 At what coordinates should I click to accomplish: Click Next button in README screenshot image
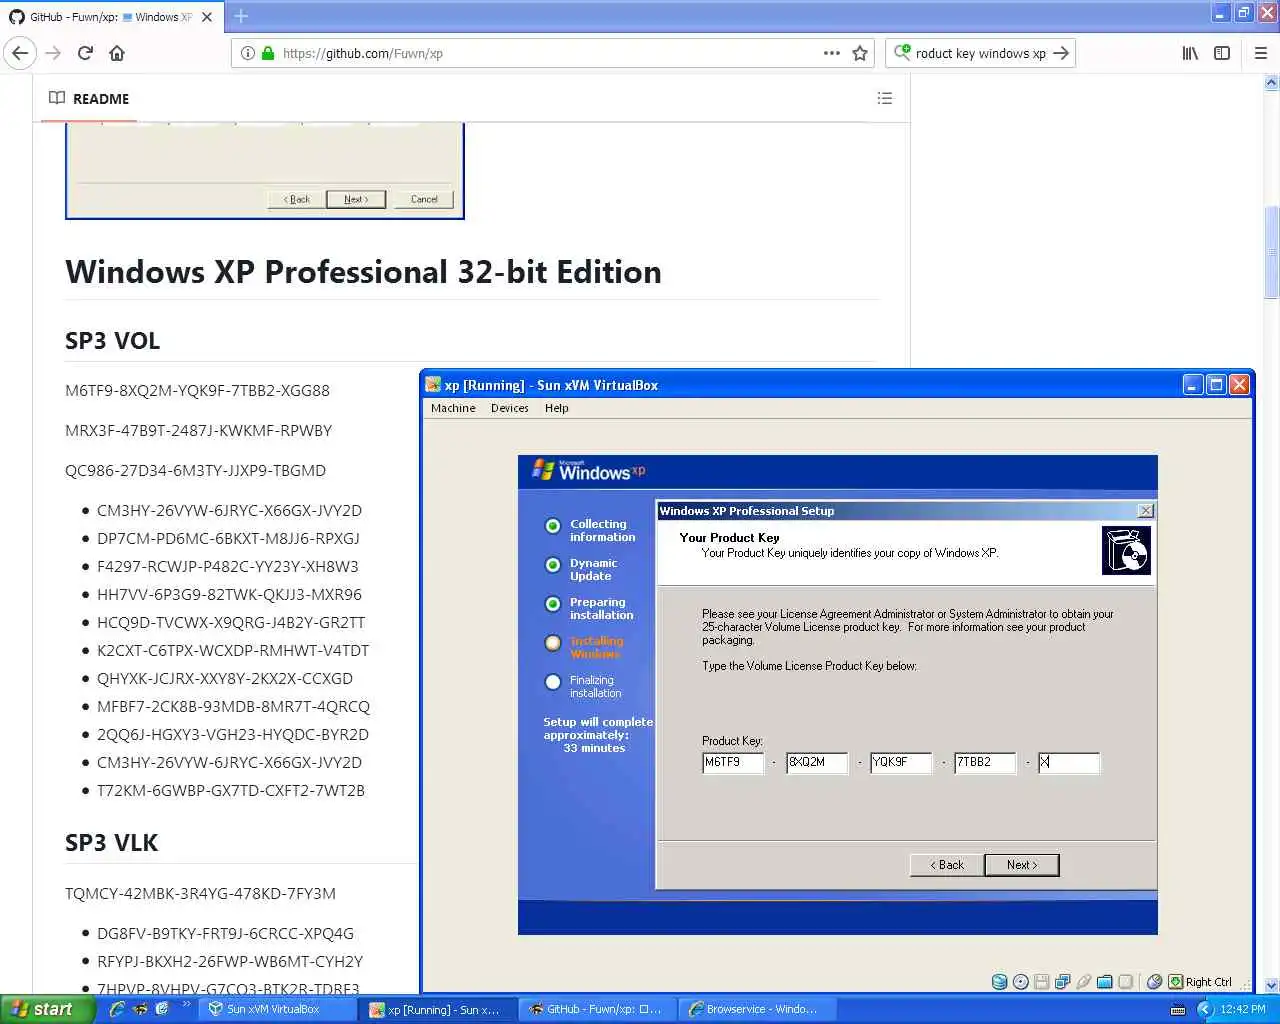click(356, 199)
